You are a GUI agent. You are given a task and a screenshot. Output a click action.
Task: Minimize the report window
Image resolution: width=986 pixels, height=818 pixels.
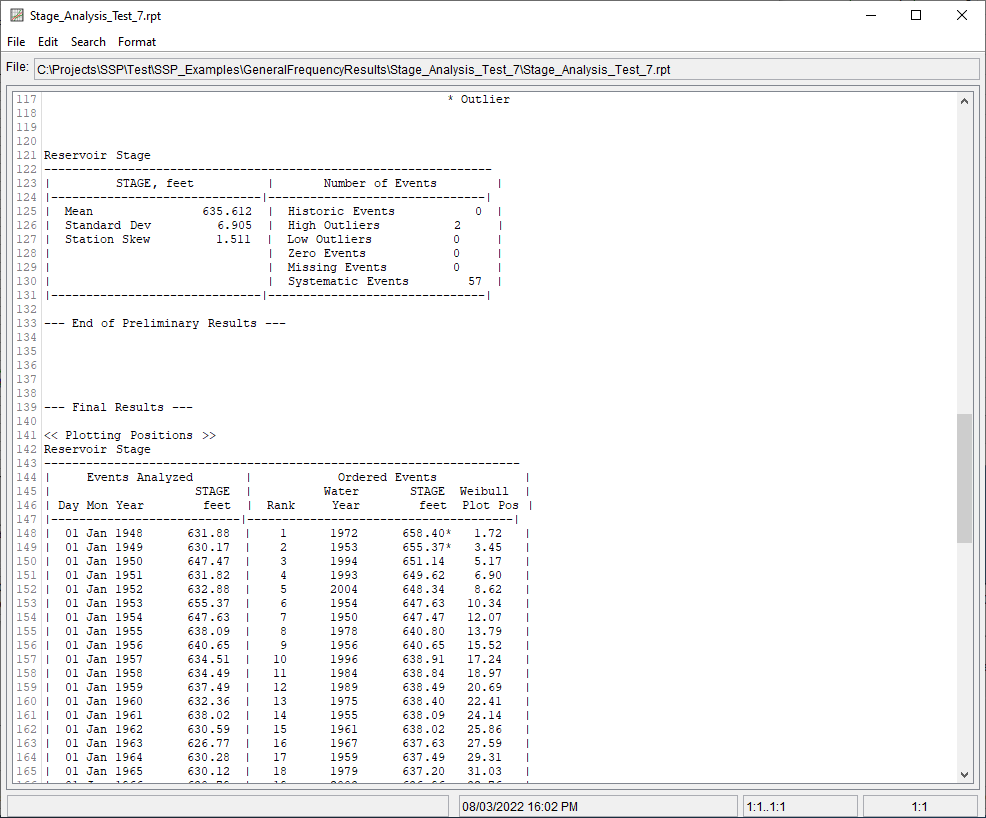[871, 15]
